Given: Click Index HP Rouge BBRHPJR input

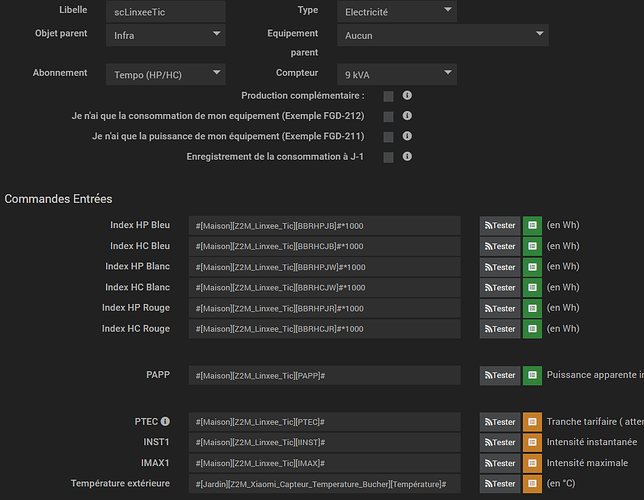Looking at the screenshot, I should pyautogui.click(x=324, y=308).
